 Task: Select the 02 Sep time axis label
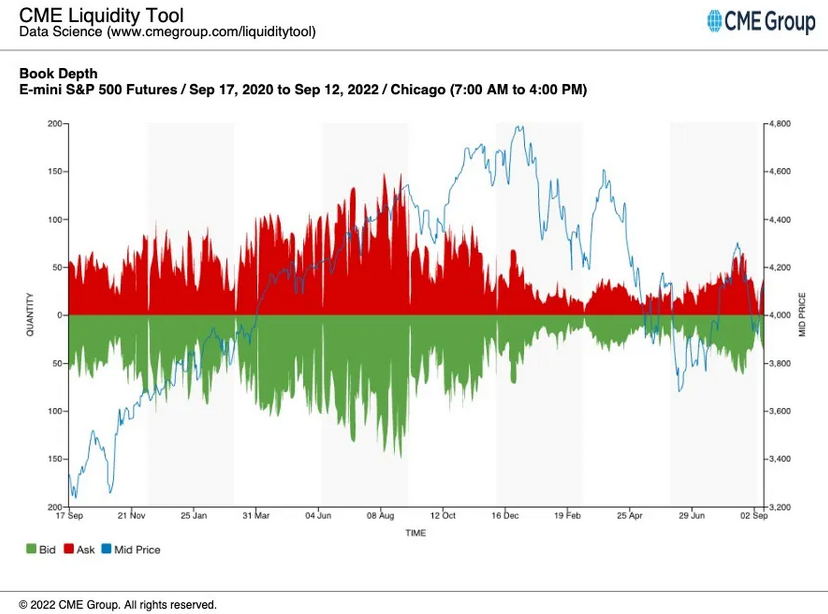click(x=755, y=515)
